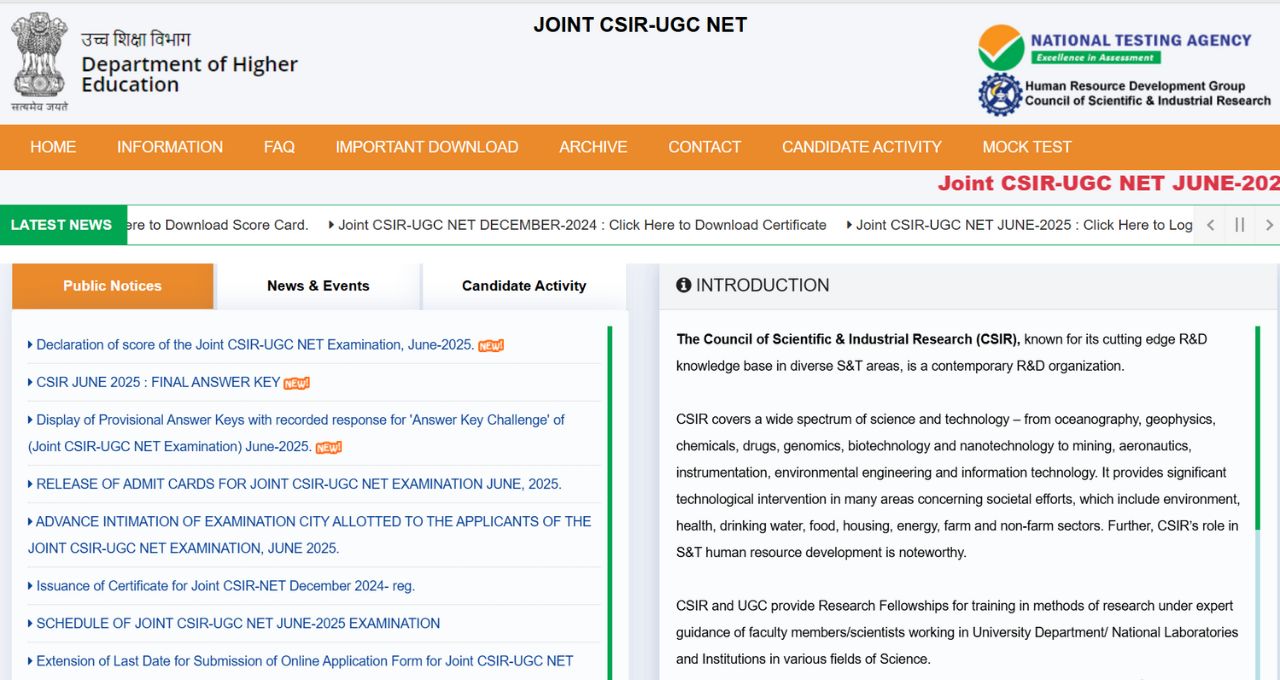Click the Introduction info icon

[x=684, y=285]
